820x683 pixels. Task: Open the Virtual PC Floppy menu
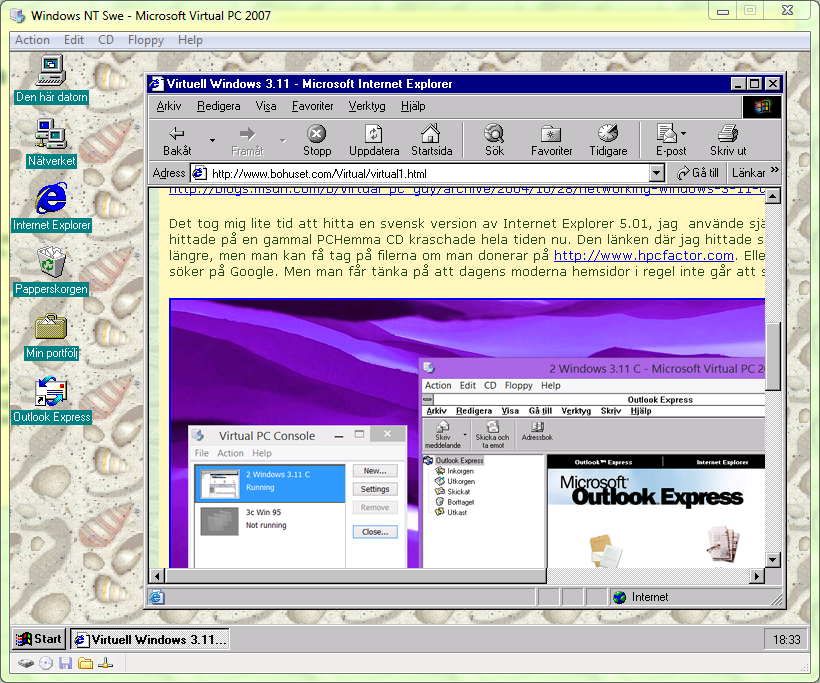(146, 40)
